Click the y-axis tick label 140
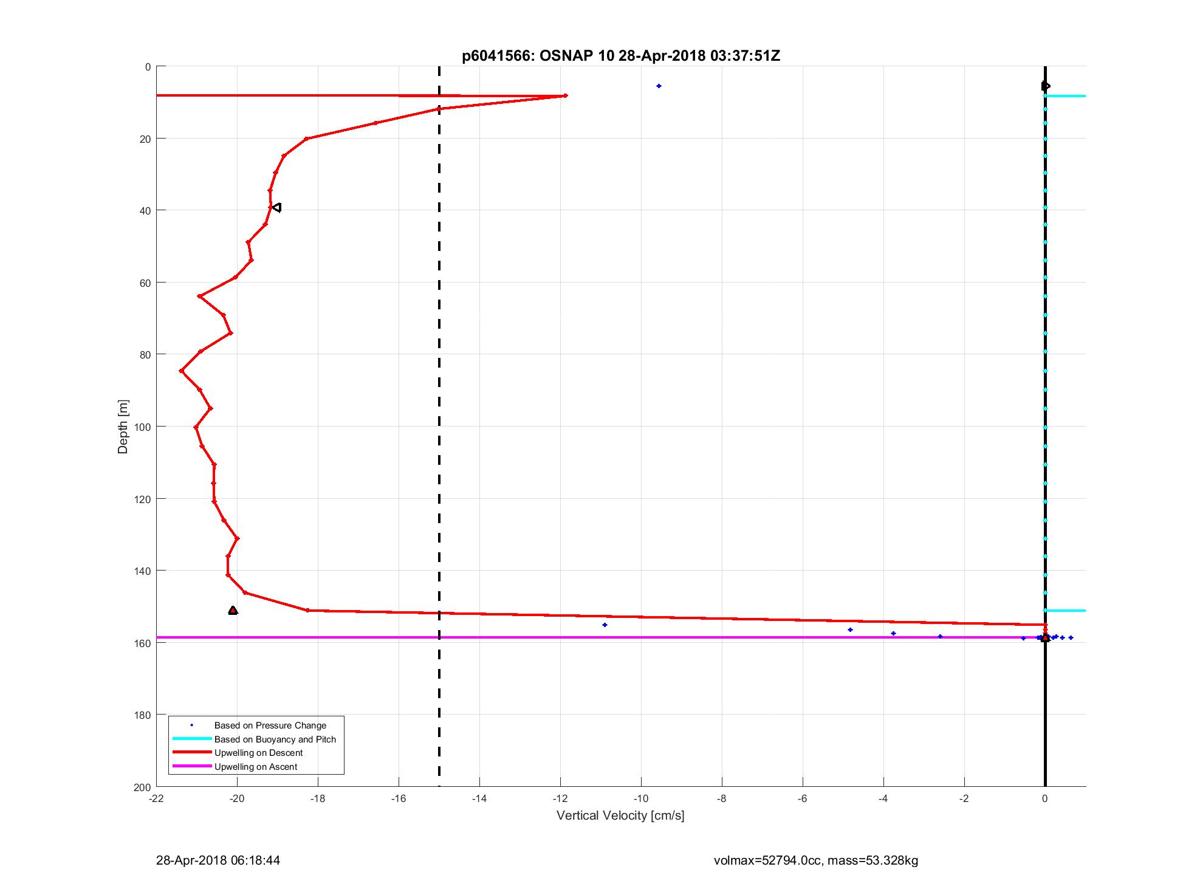 (142, 571)
